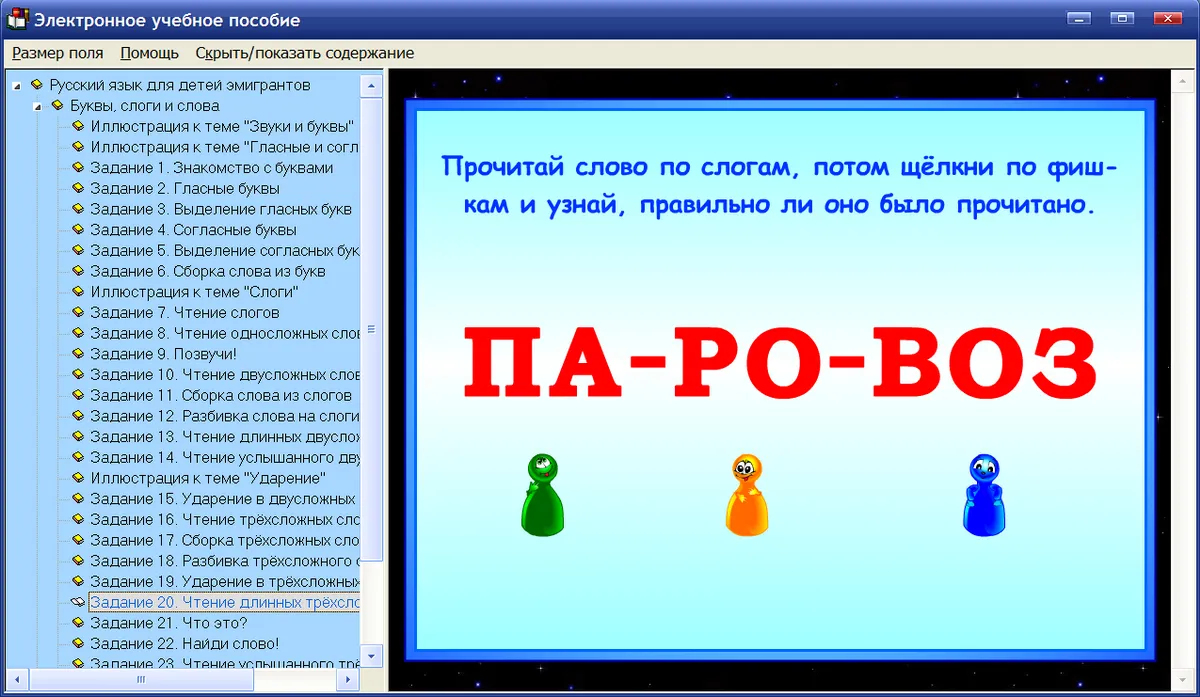Click page icon of Иллюстрация к теме "Ударение"

pos(78,478)
